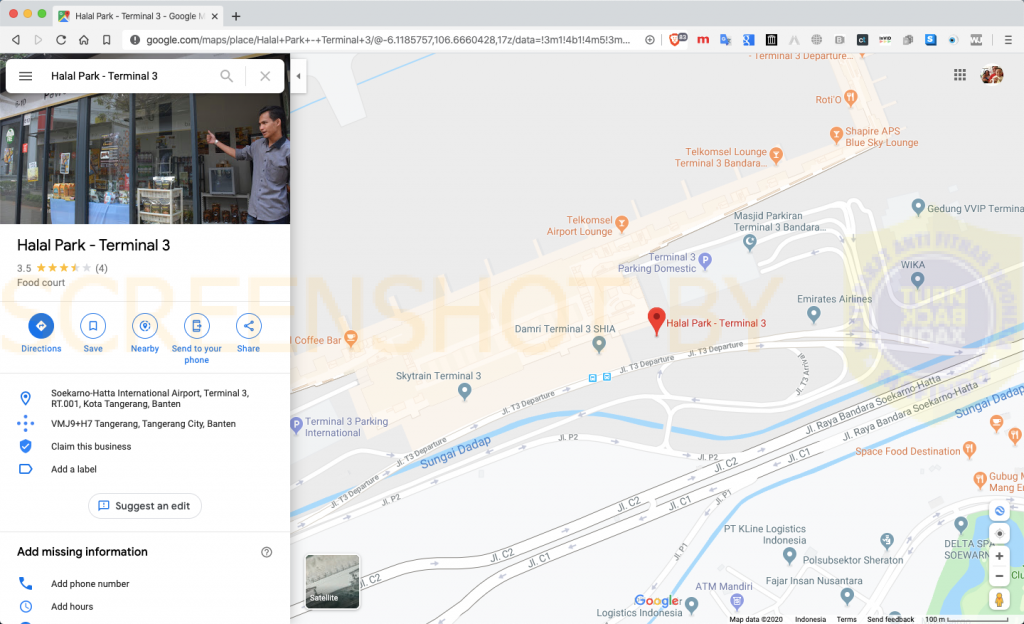Screen dimensions: 1024x624
Task: Click Indonesia link in map footer
Action: click(810, 619)
